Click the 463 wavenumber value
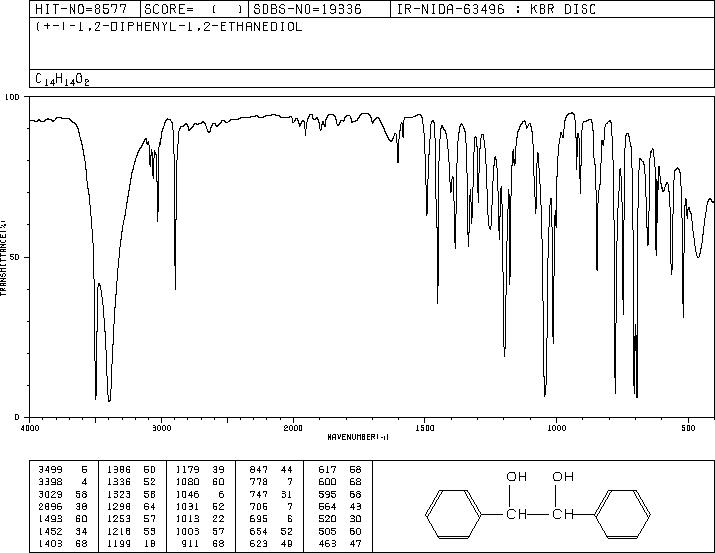The width and height of the screenshot is (715, 553). click(327, 544)
